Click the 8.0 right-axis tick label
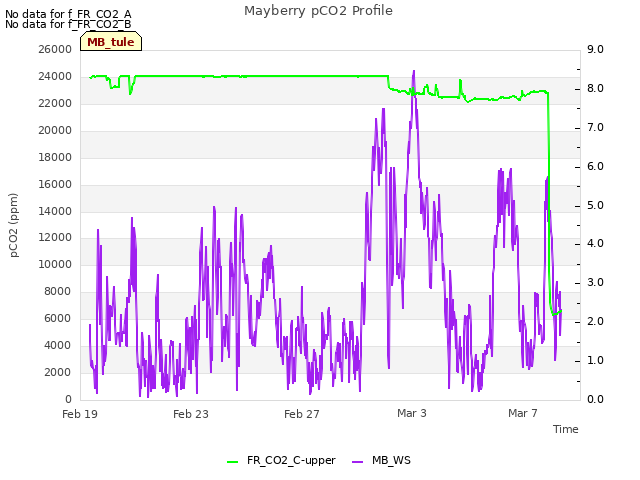Screen dimensions: 640x480 (595, 89)
